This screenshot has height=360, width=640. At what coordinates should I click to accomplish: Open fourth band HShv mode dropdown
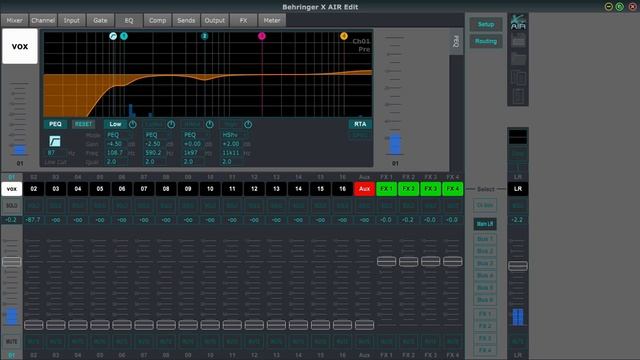[x=235, y=135]
